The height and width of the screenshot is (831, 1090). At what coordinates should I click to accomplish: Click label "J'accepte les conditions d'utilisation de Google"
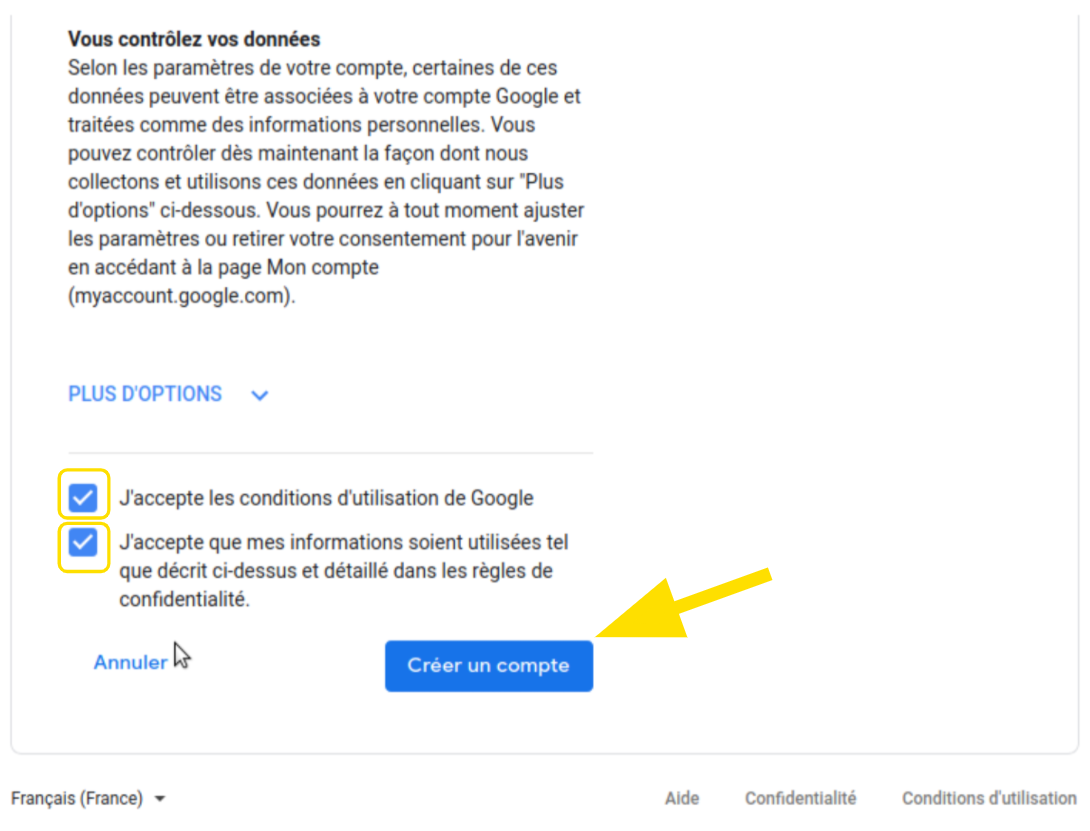pyautogui.click(x=327, y=498)
